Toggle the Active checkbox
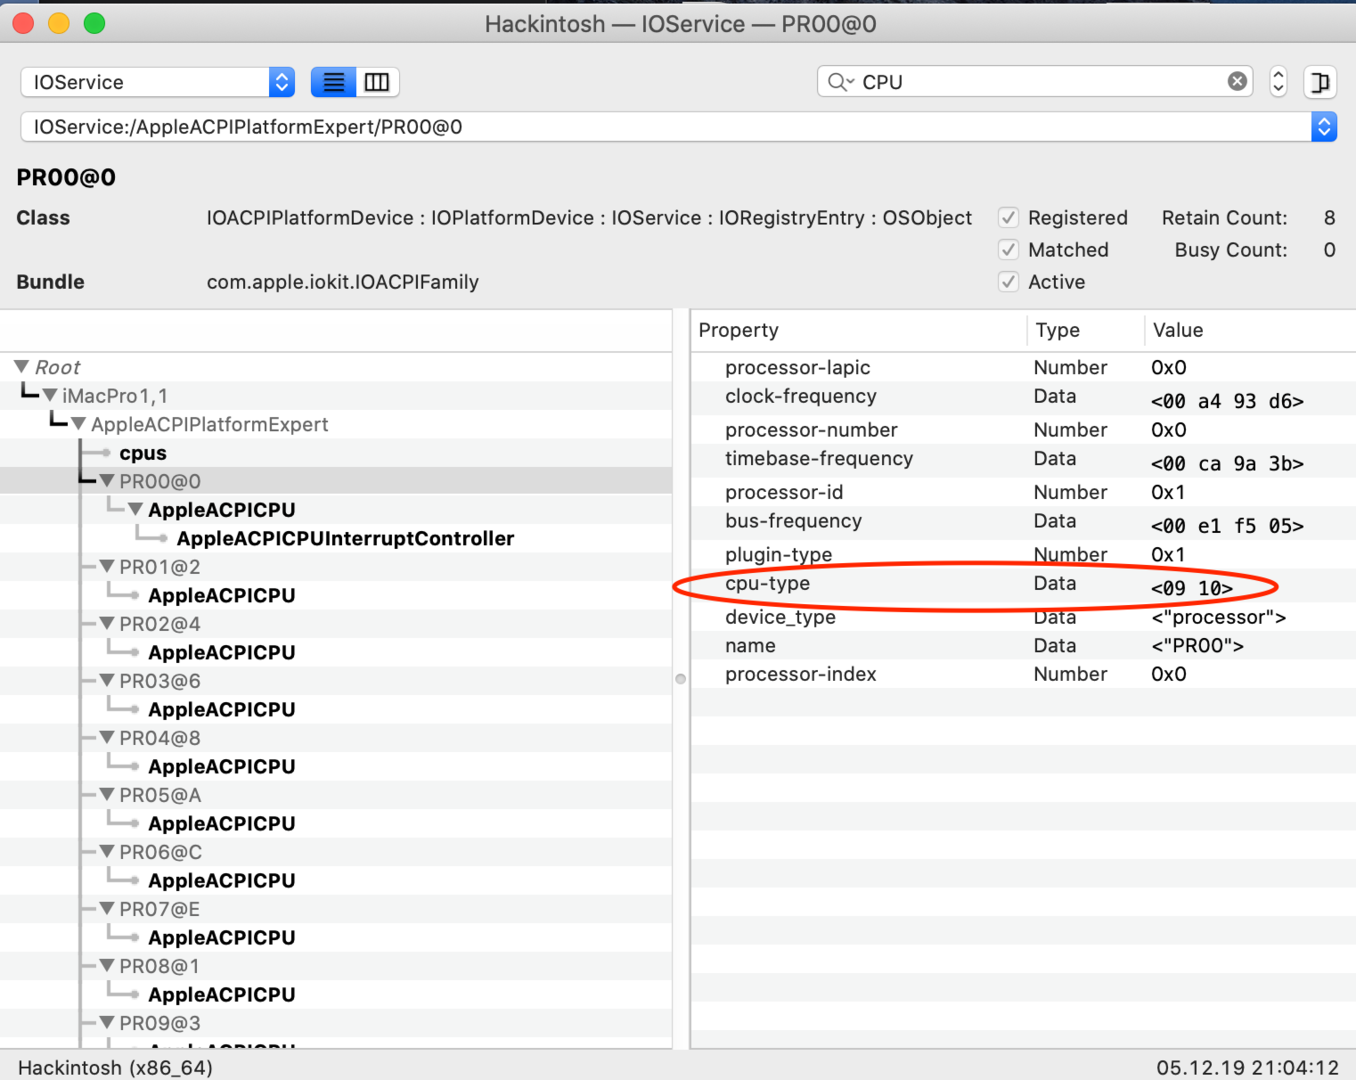1356x1080 pixels. pyautogui.click(x=1008, y=282)
